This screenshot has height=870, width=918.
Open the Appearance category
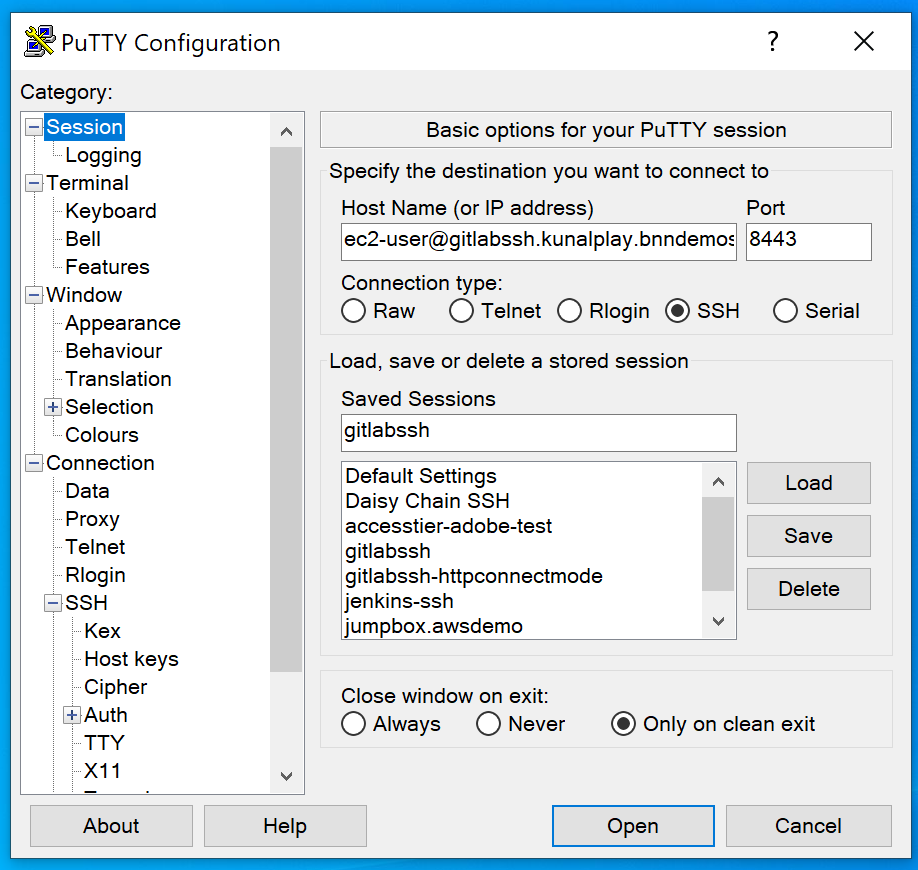click(123, 323)
